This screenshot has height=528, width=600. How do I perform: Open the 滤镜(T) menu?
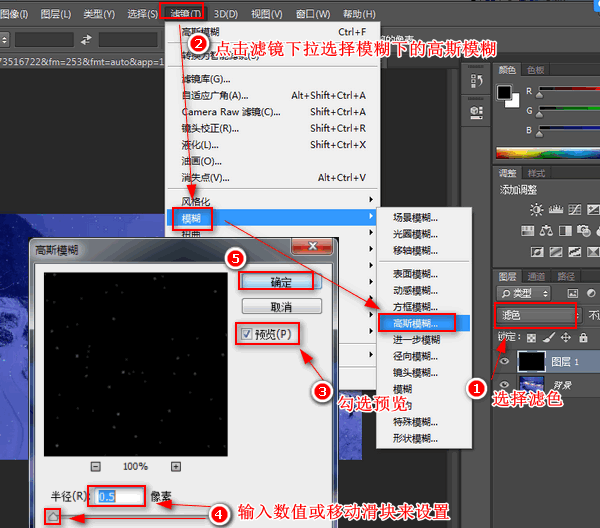[x=185, y=14]
